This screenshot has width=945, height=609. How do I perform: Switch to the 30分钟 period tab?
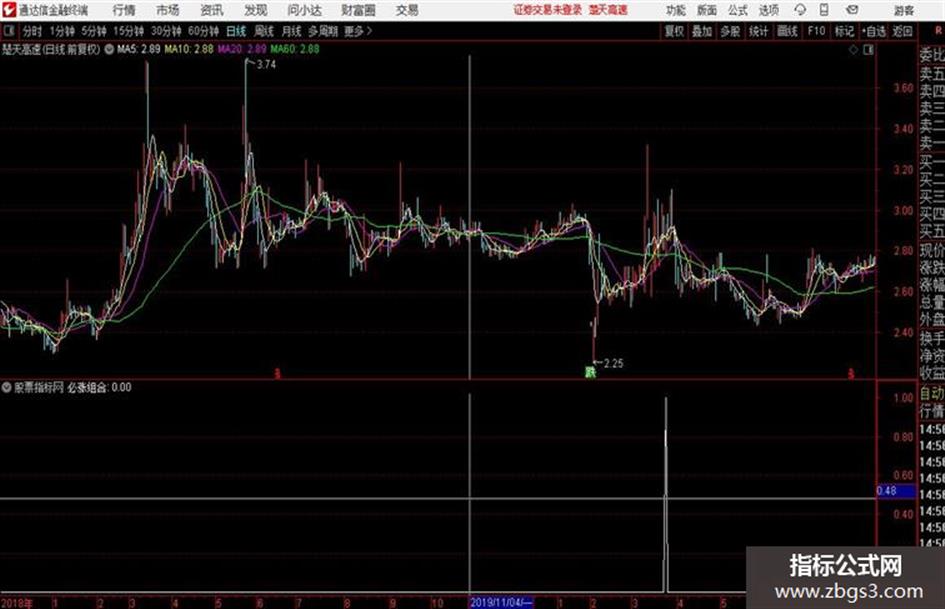point(166,31)
